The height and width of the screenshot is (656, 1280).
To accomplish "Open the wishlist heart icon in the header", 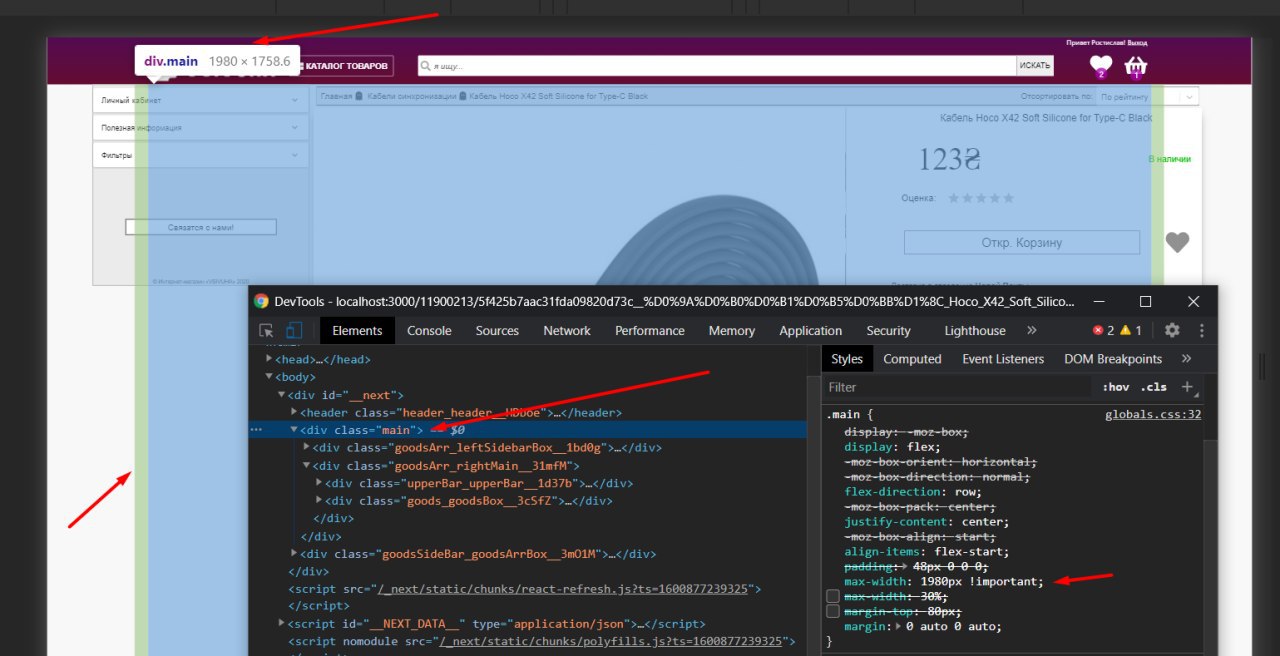I will coord(1101,67).
